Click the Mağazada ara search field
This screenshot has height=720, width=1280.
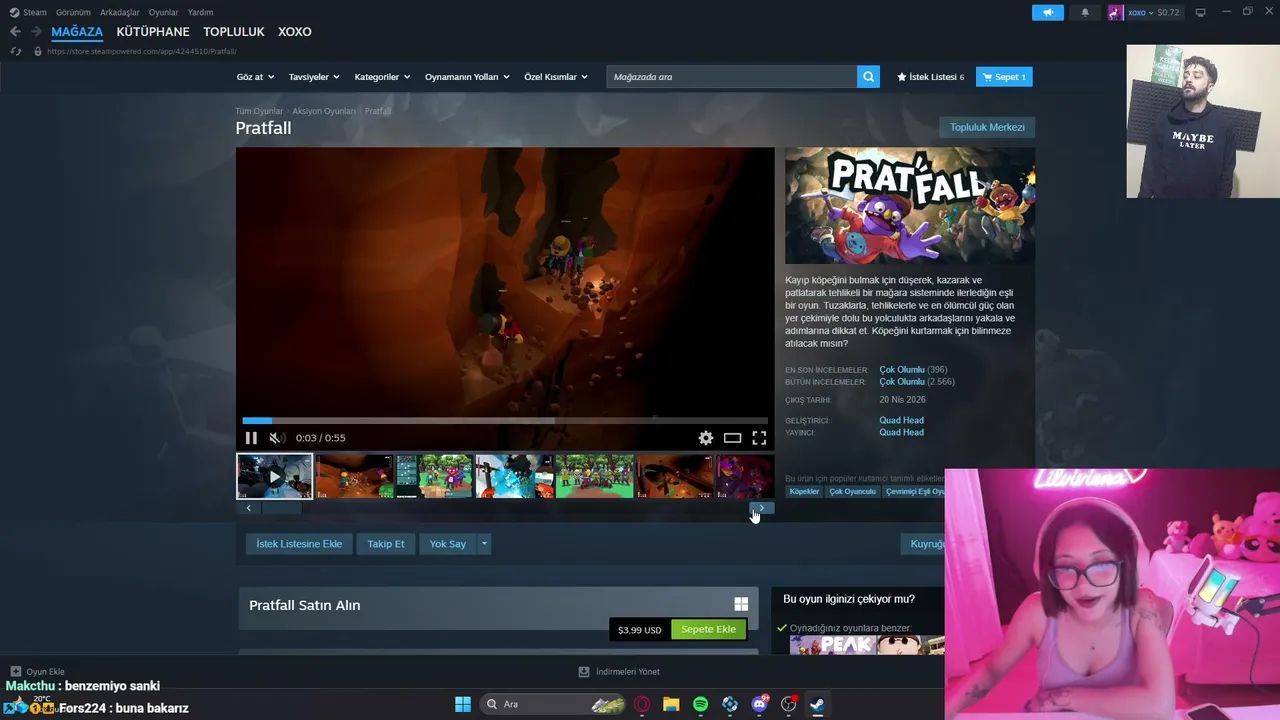tap(731, 77)
